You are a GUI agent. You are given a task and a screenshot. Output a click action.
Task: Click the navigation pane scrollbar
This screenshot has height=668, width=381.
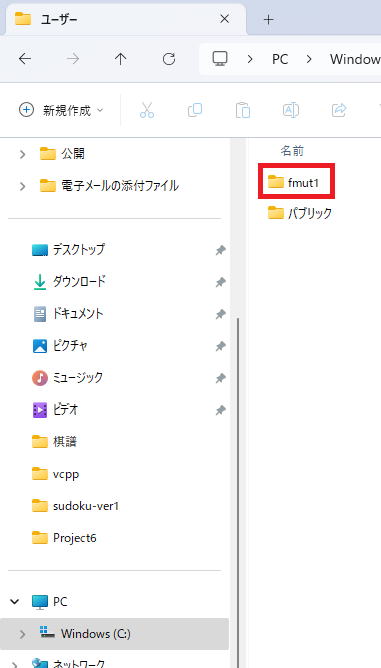(x=238, y=490)
